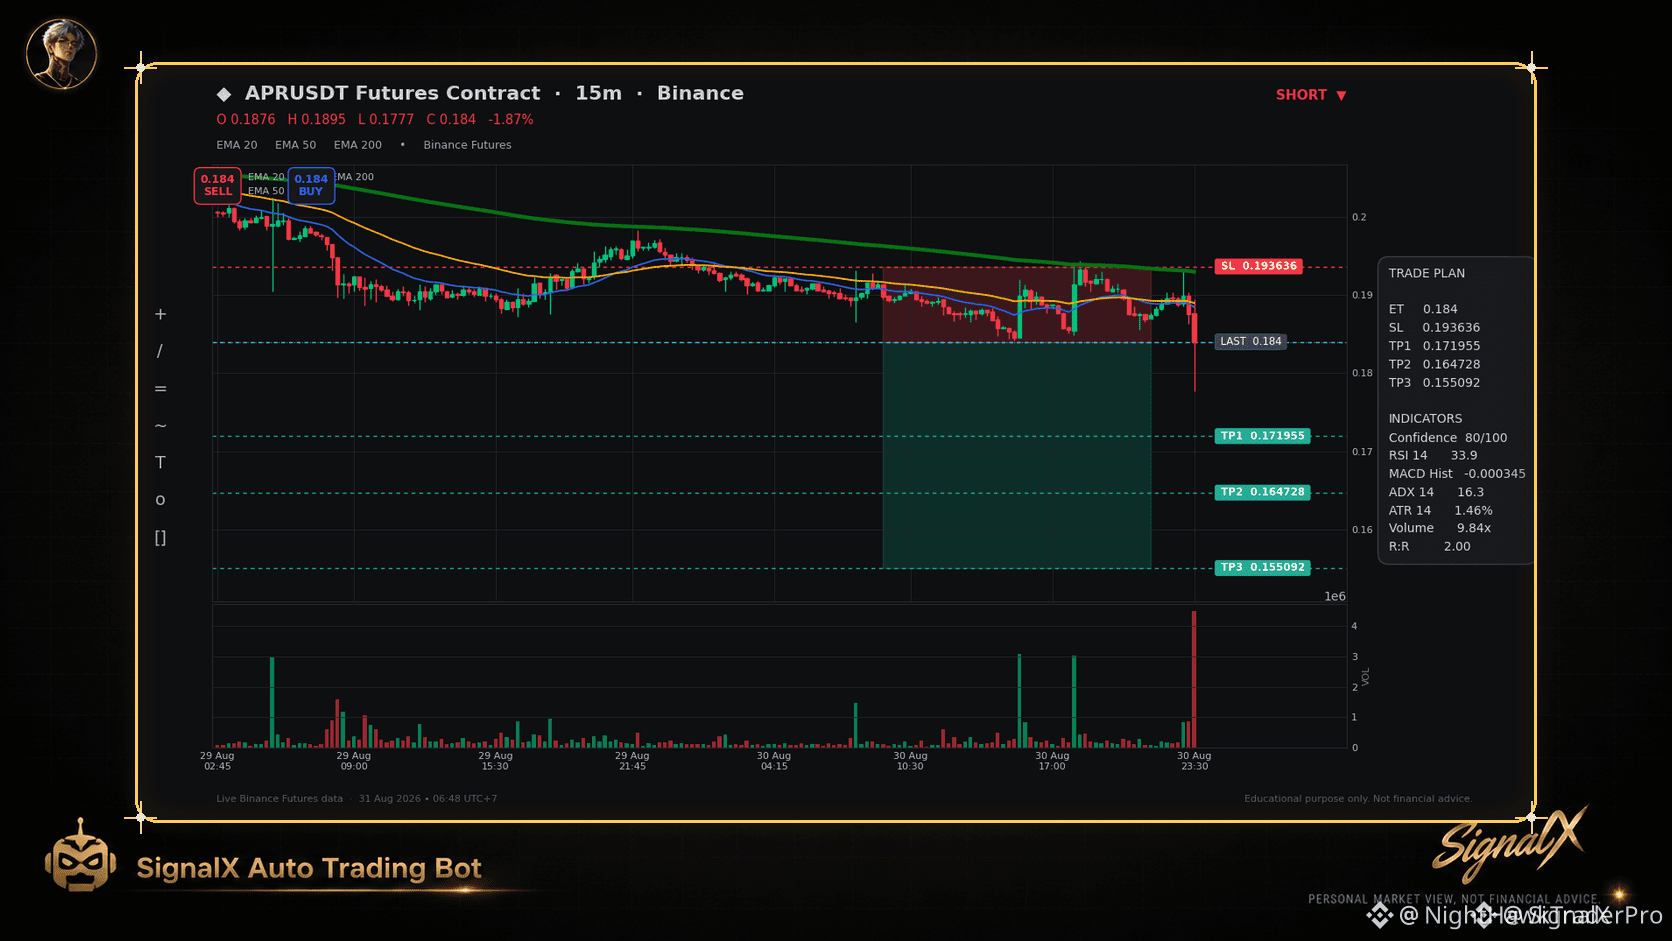Click the SL 0.193636 price tag
This screenshot has height=941, width=1672.
pyautogui.click(x=1258, y=266)
